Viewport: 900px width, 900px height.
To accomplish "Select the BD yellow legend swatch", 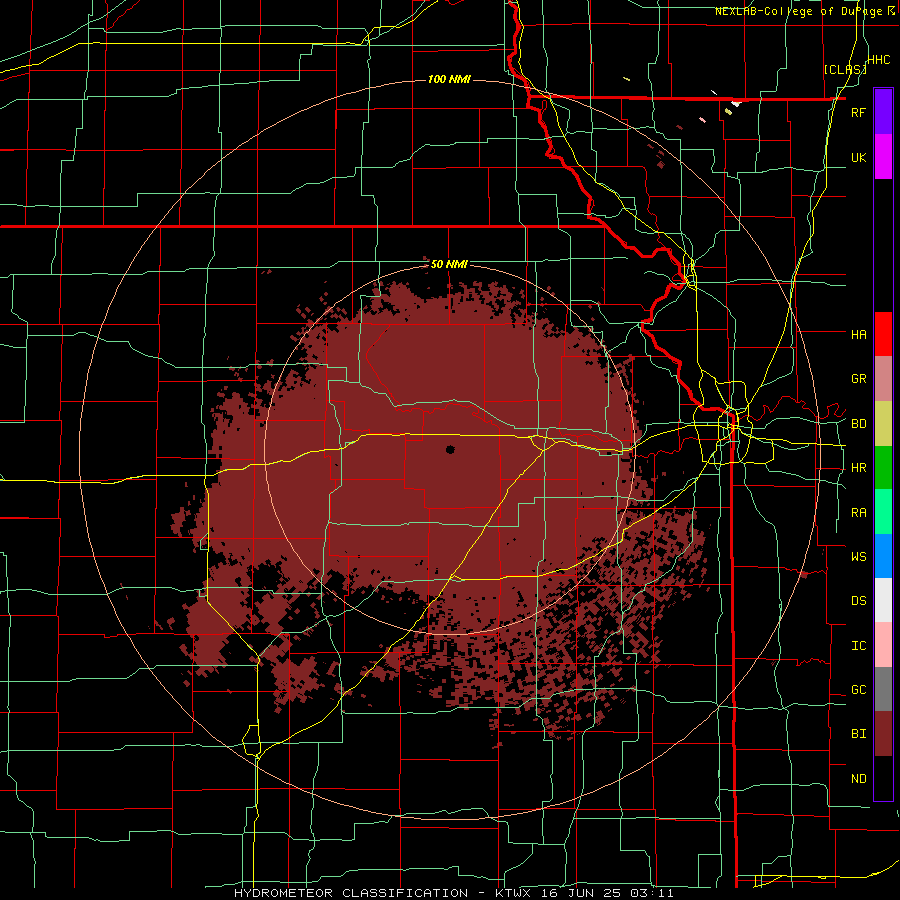I will point(883,424).
